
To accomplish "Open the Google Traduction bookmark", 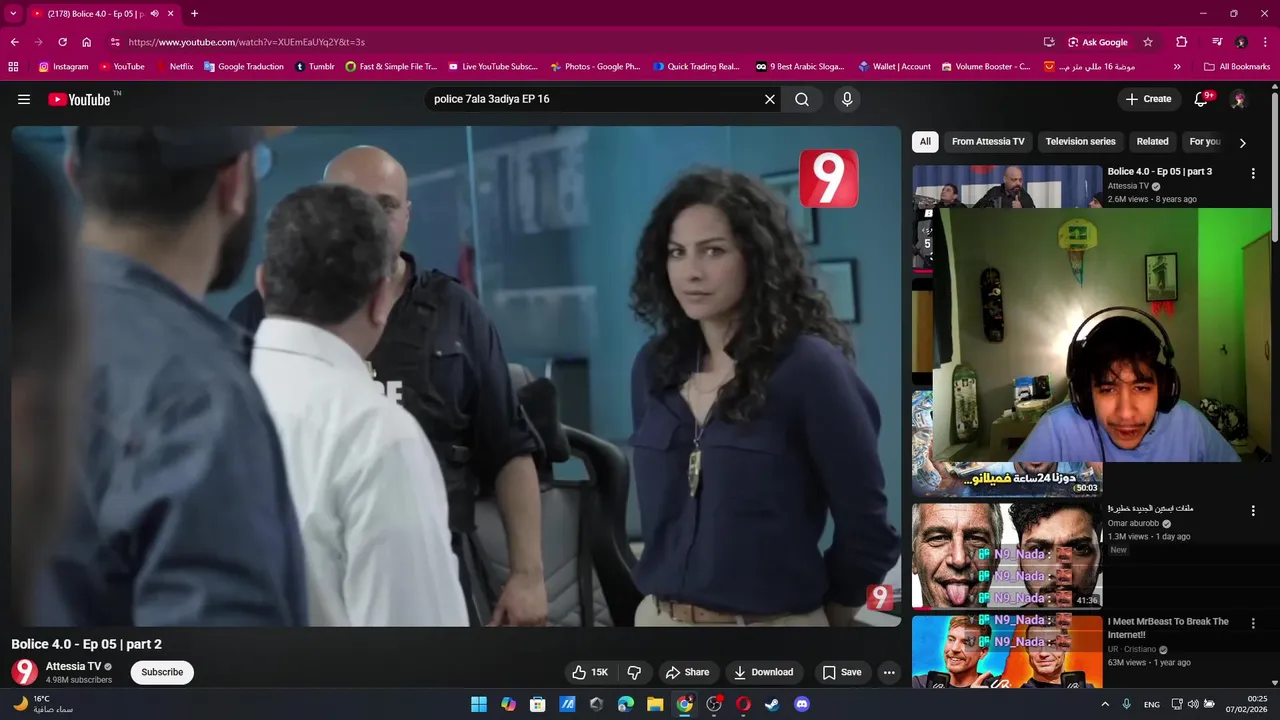I will click(243, 67).
